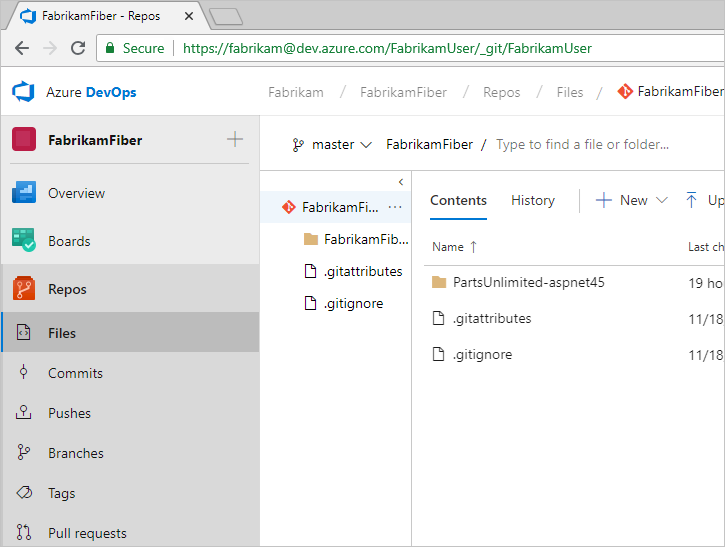Collapse the file tree pane chevron
Screen dimensions: 725x547
[401, 182]
